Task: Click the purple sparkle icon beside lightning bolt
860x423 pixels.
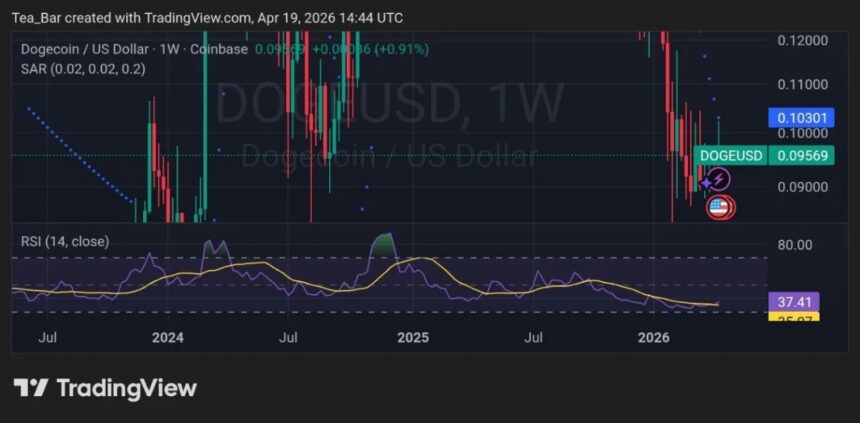Action: pos(706,183)
